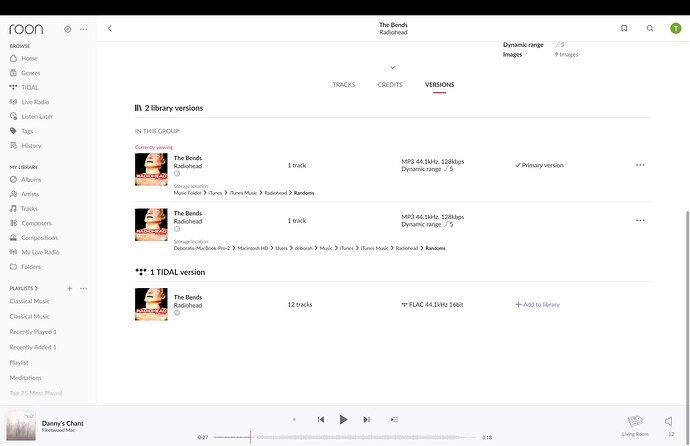Open Albums in My Library

[x=26, y=179]
